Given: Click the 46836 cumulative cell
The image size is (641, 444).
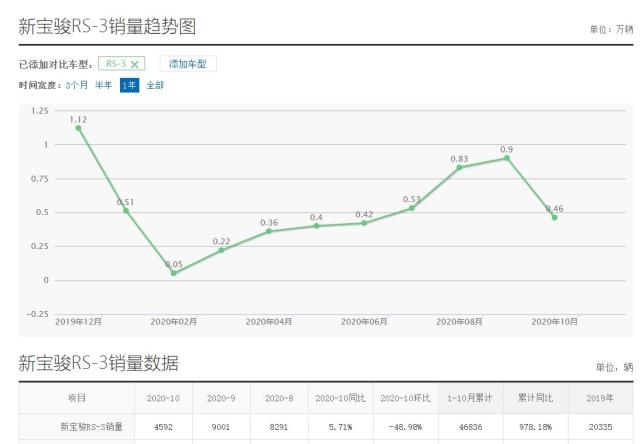Looking at the screenshot, I should click(470, 427).
